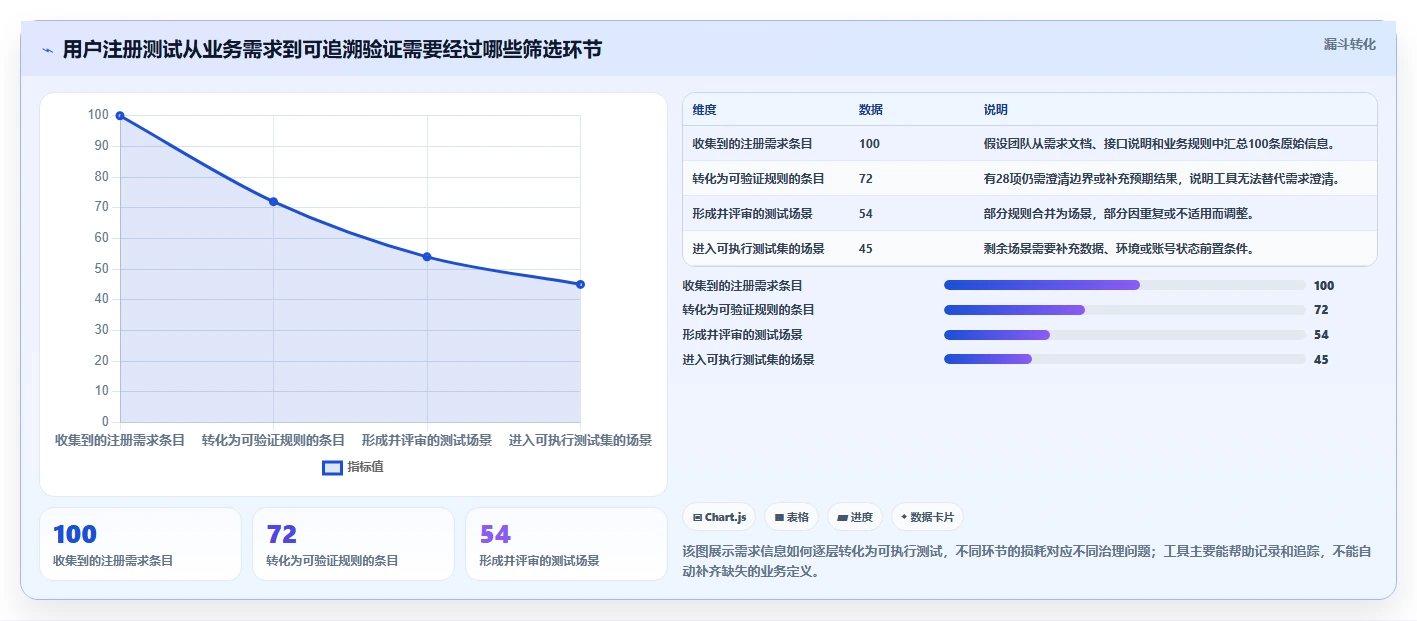This screenshot has width=1417, height=621.
Task: Select the 进度 tag chip
Action: click(x=855, y=517)
